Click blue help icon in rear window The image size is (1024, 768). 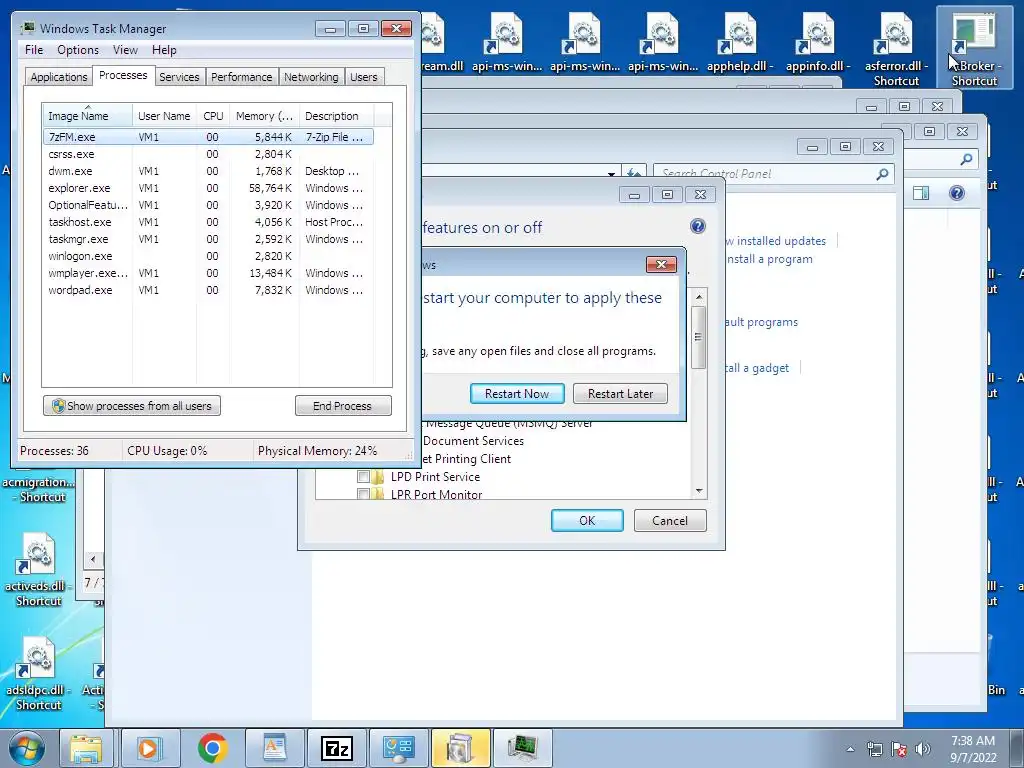click(x=957, y=193)
